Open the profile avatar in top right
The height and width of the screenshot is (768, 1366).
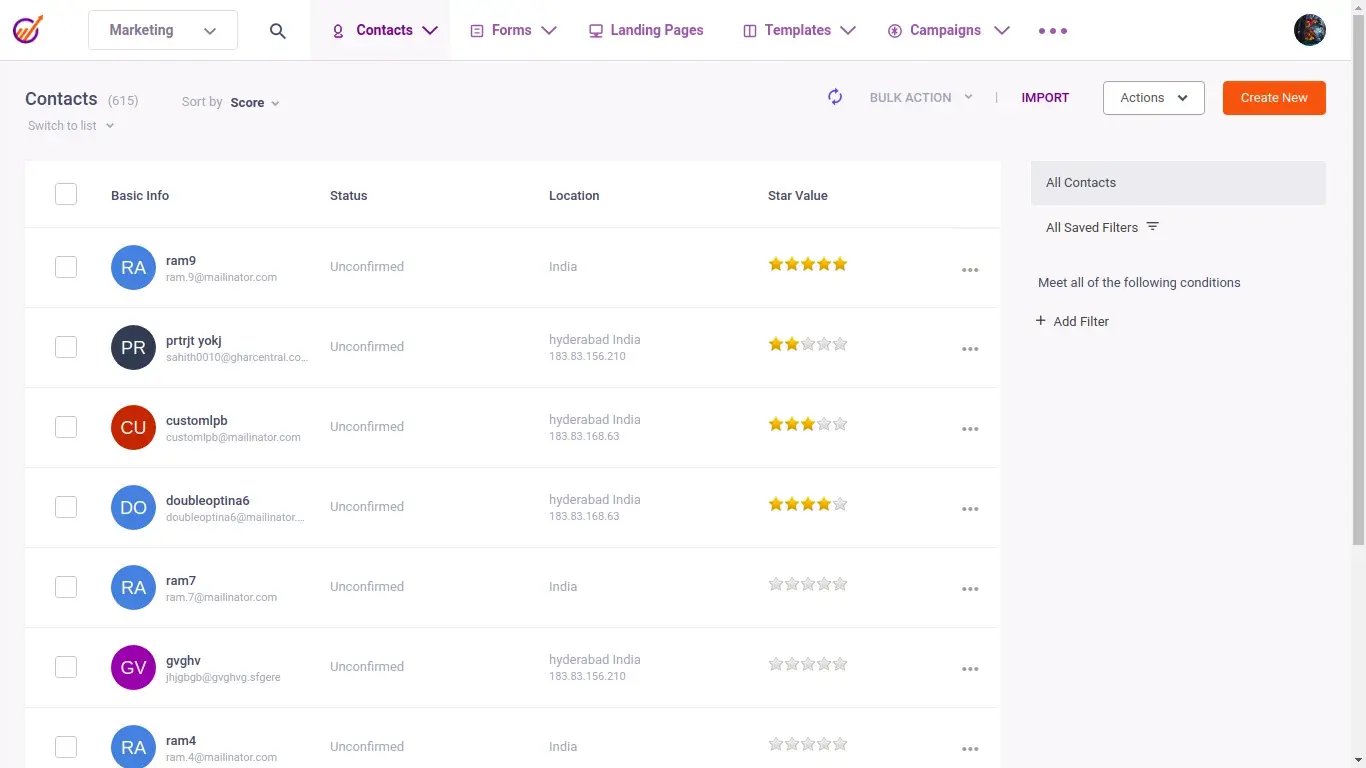point(1310,29)
